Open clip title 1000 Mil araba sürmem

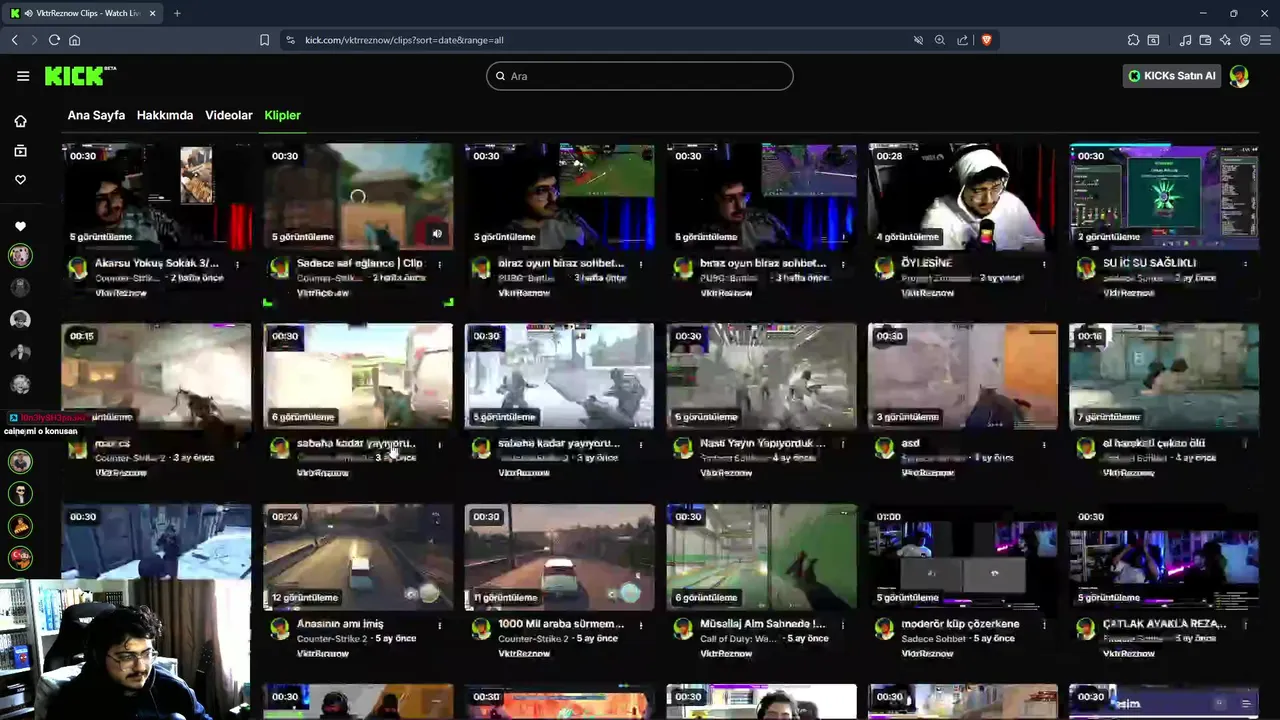(561, 624)
